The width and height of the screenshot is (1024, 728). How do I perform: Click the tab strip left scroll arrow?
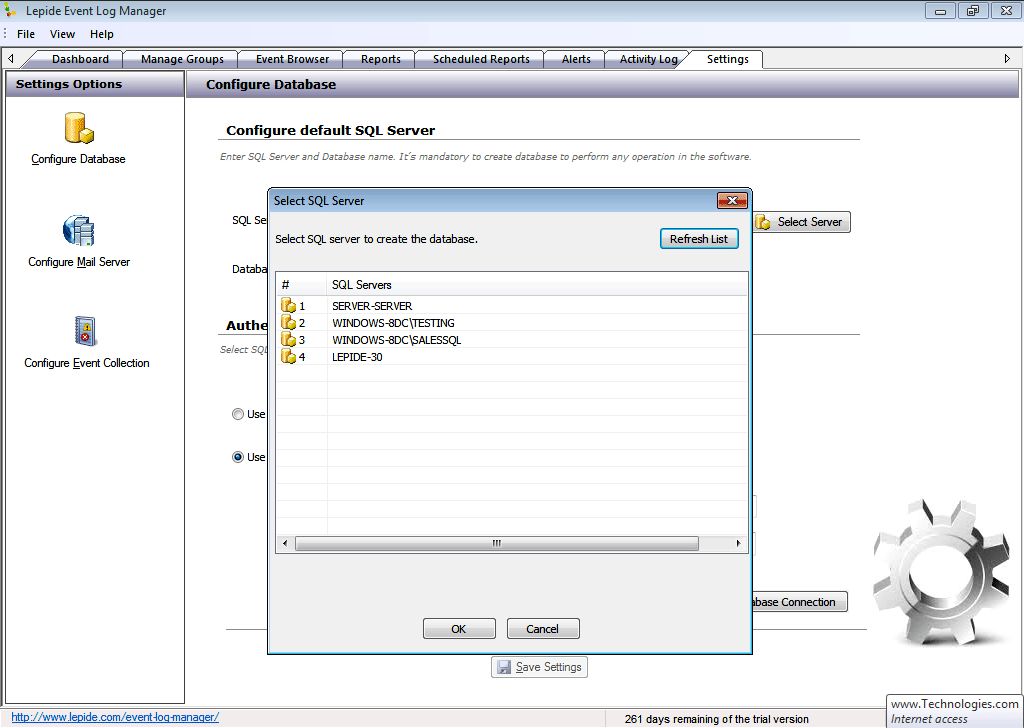tap(10, 59)
